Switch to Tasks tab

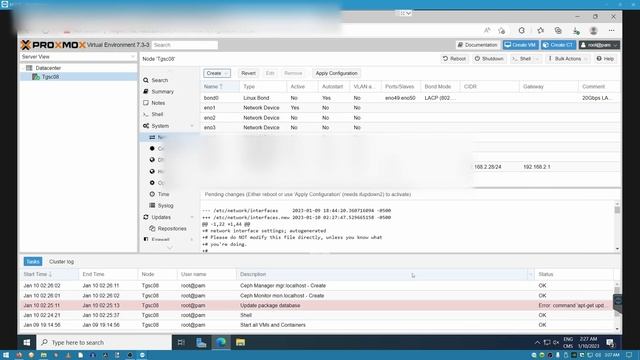33,262
